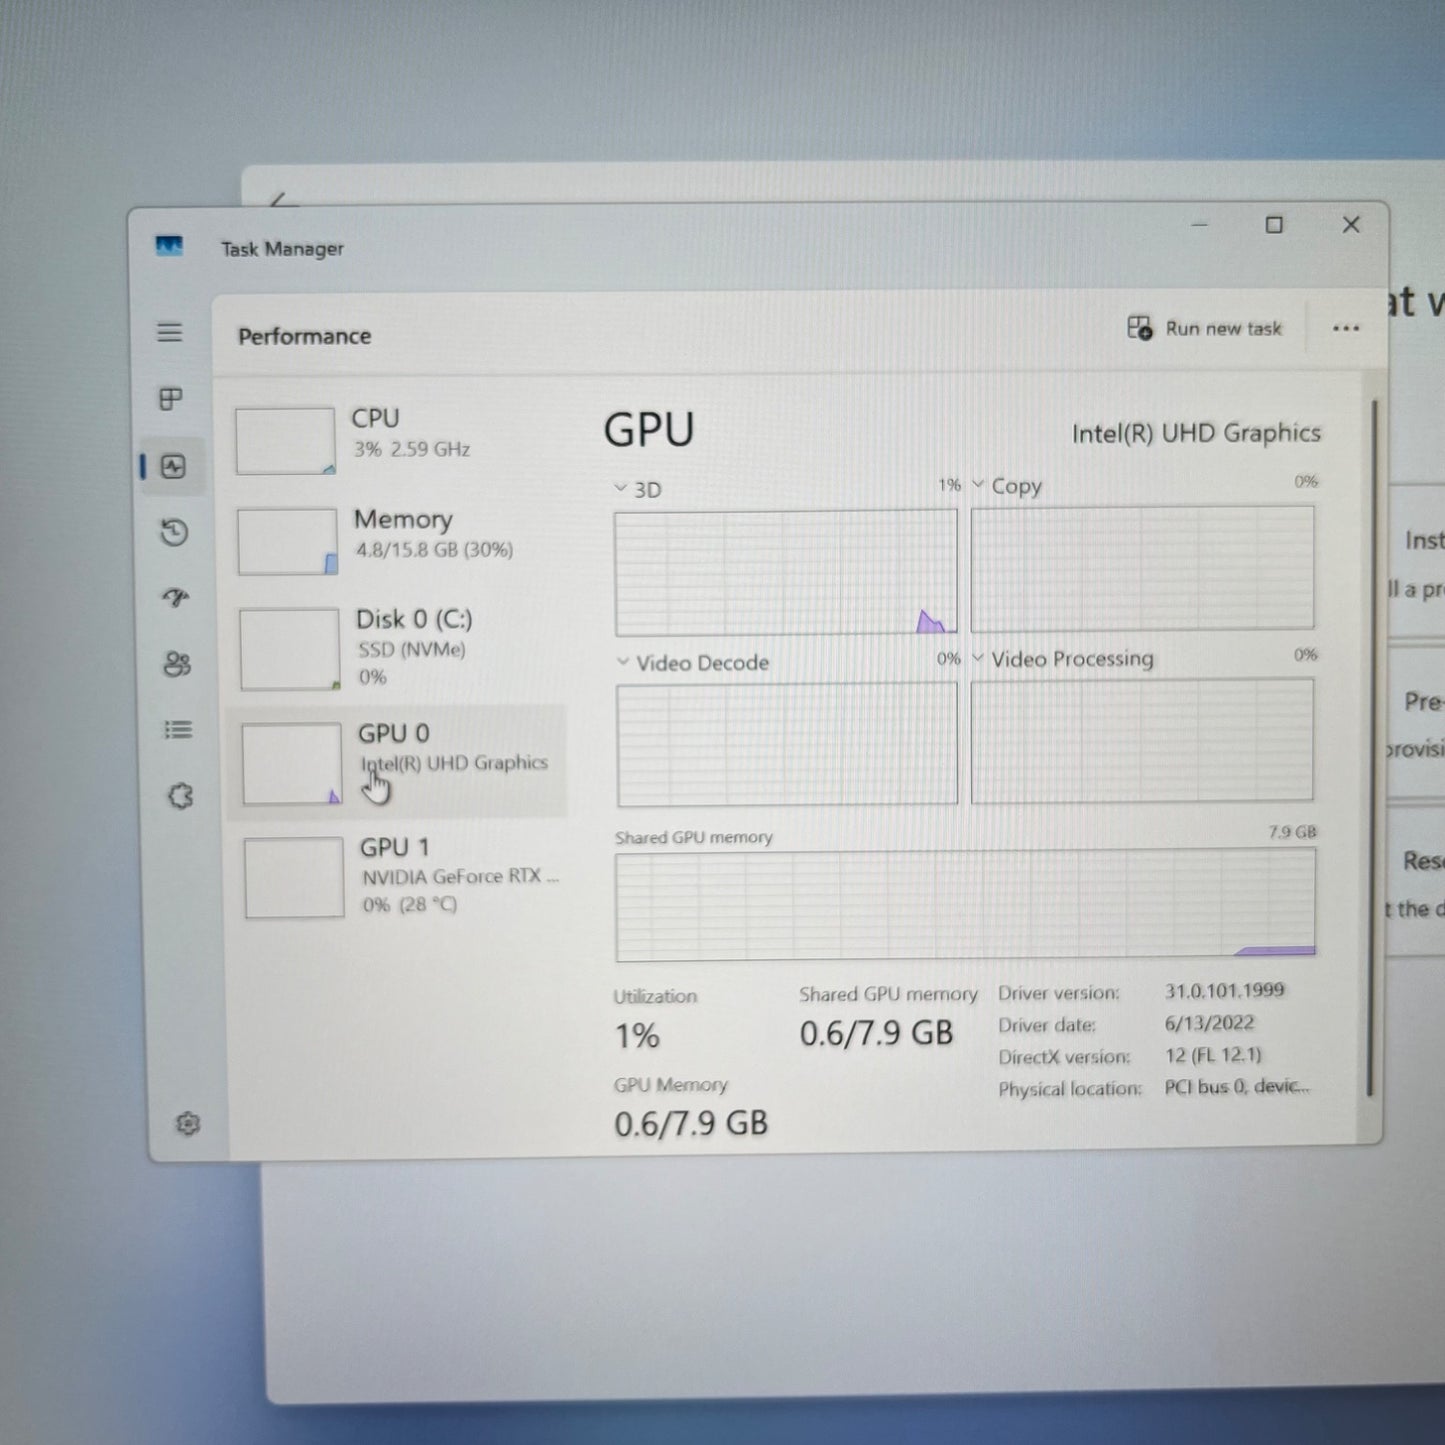Click the Performance pane vertical scrollbar
This screenshot has height=1445, width=1445.
point(1374,747)
